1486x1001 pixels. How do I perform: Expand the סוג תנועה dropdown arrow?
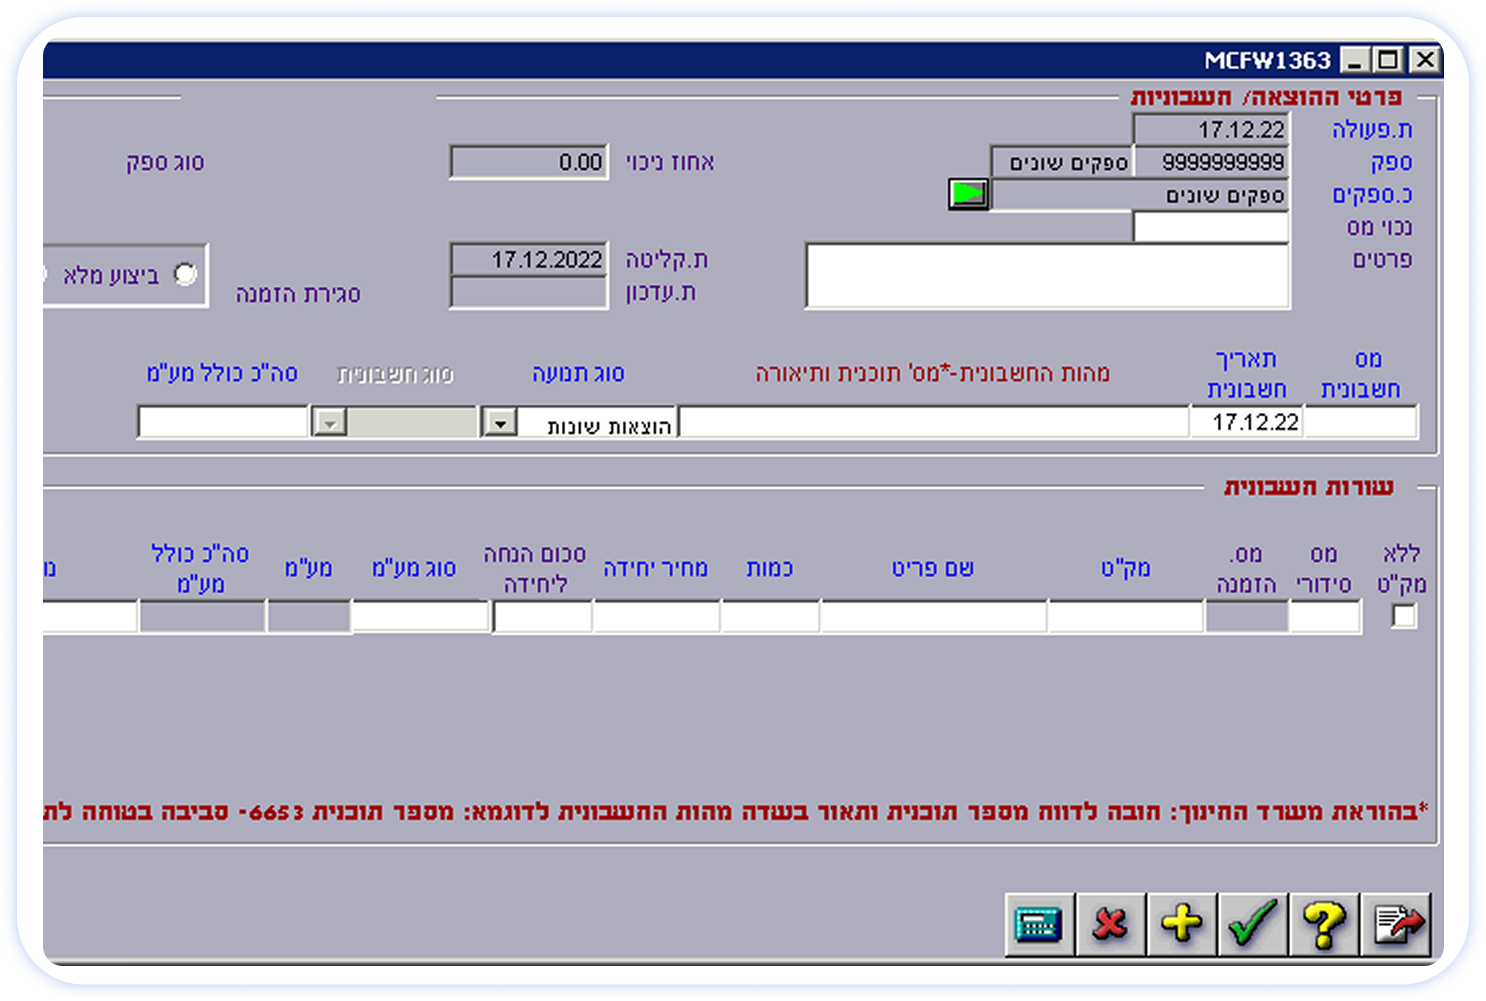pyautogui.click(x=498, y=423)
